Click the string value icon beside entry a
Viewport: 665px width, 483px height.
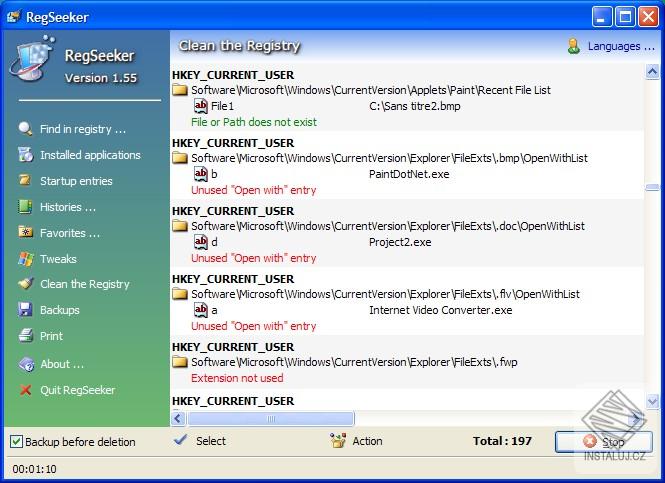(201, 310)
